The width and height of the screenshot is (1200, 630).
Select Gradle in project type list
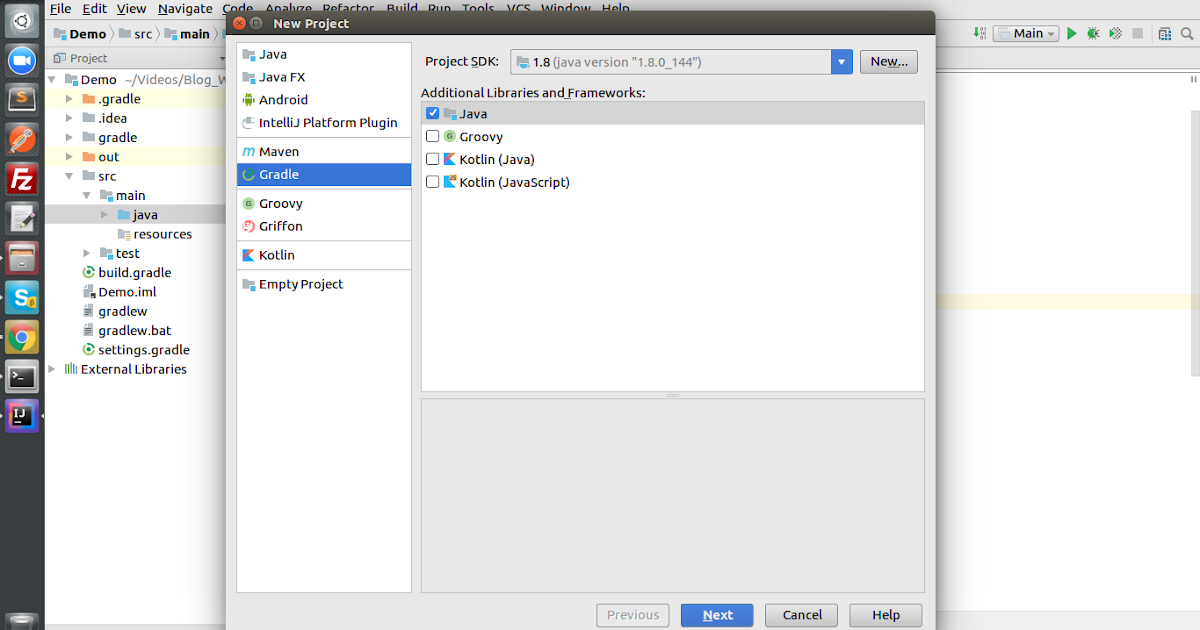coord(324,175)
